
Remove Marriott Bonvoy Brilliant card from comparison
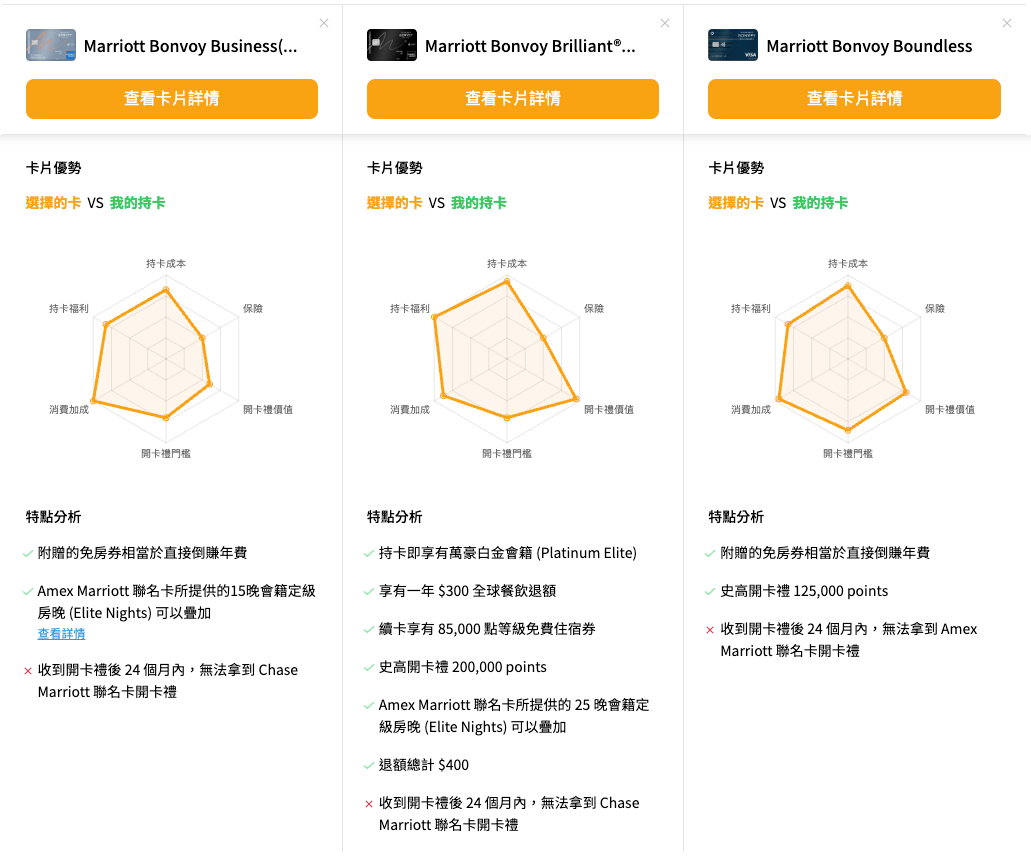pyautogui.click(x=665, y=23)
